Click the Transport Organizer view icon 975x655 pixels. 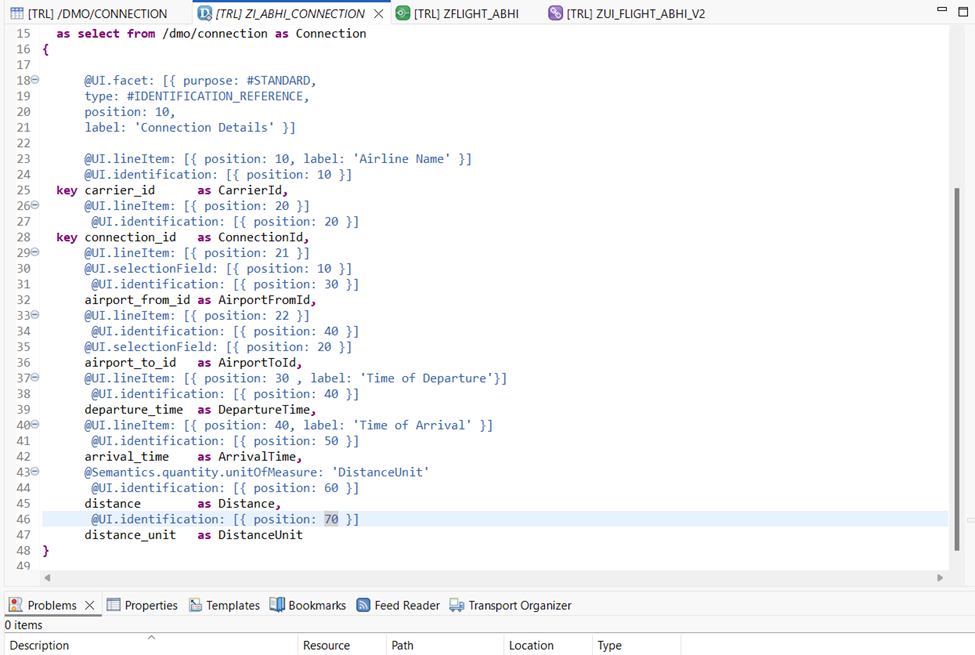[457, 605]
